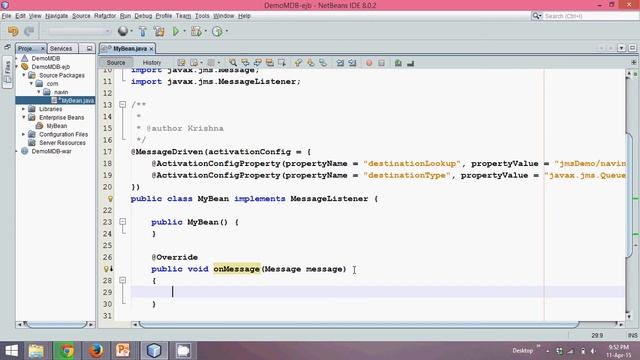Collapse the Enterprise Beans node
The width and height of the screenshot is (640, 360).
[24, 118]
